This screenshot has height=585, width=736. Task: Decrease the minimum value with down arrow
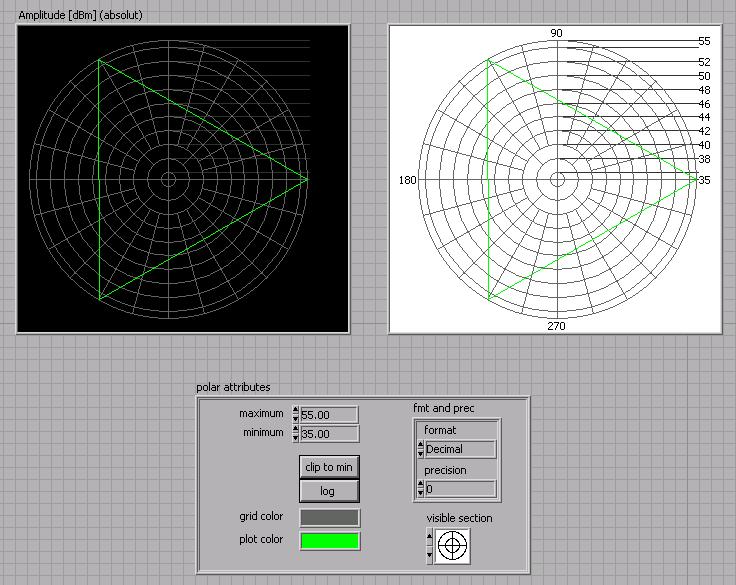pyautogui.click(x=295, y=439)
